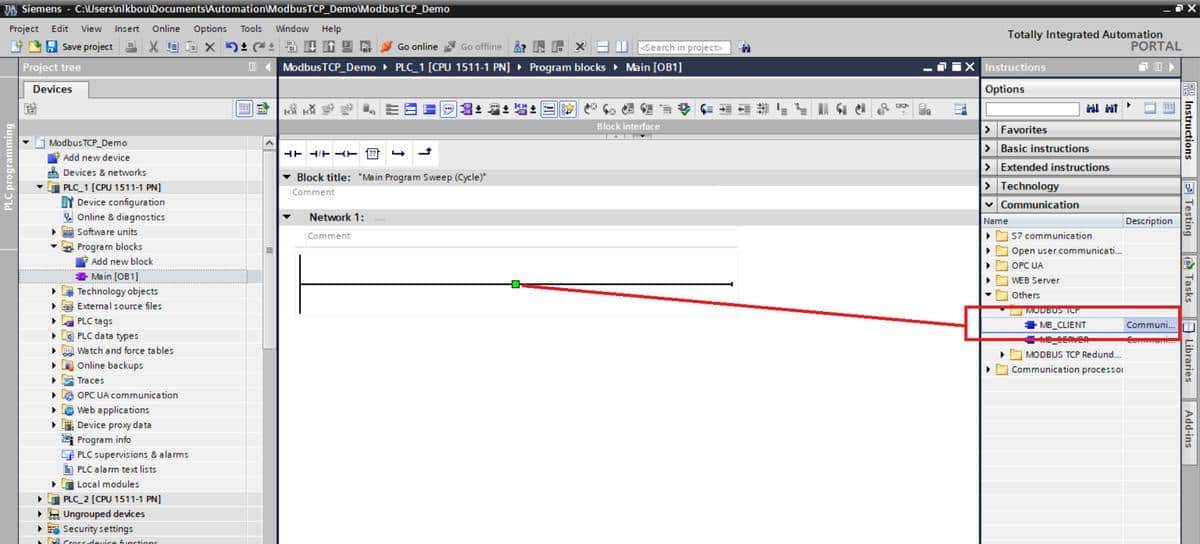
Task: Click the Save project icon
Action: pyautogui.click(x=51, y=47)
